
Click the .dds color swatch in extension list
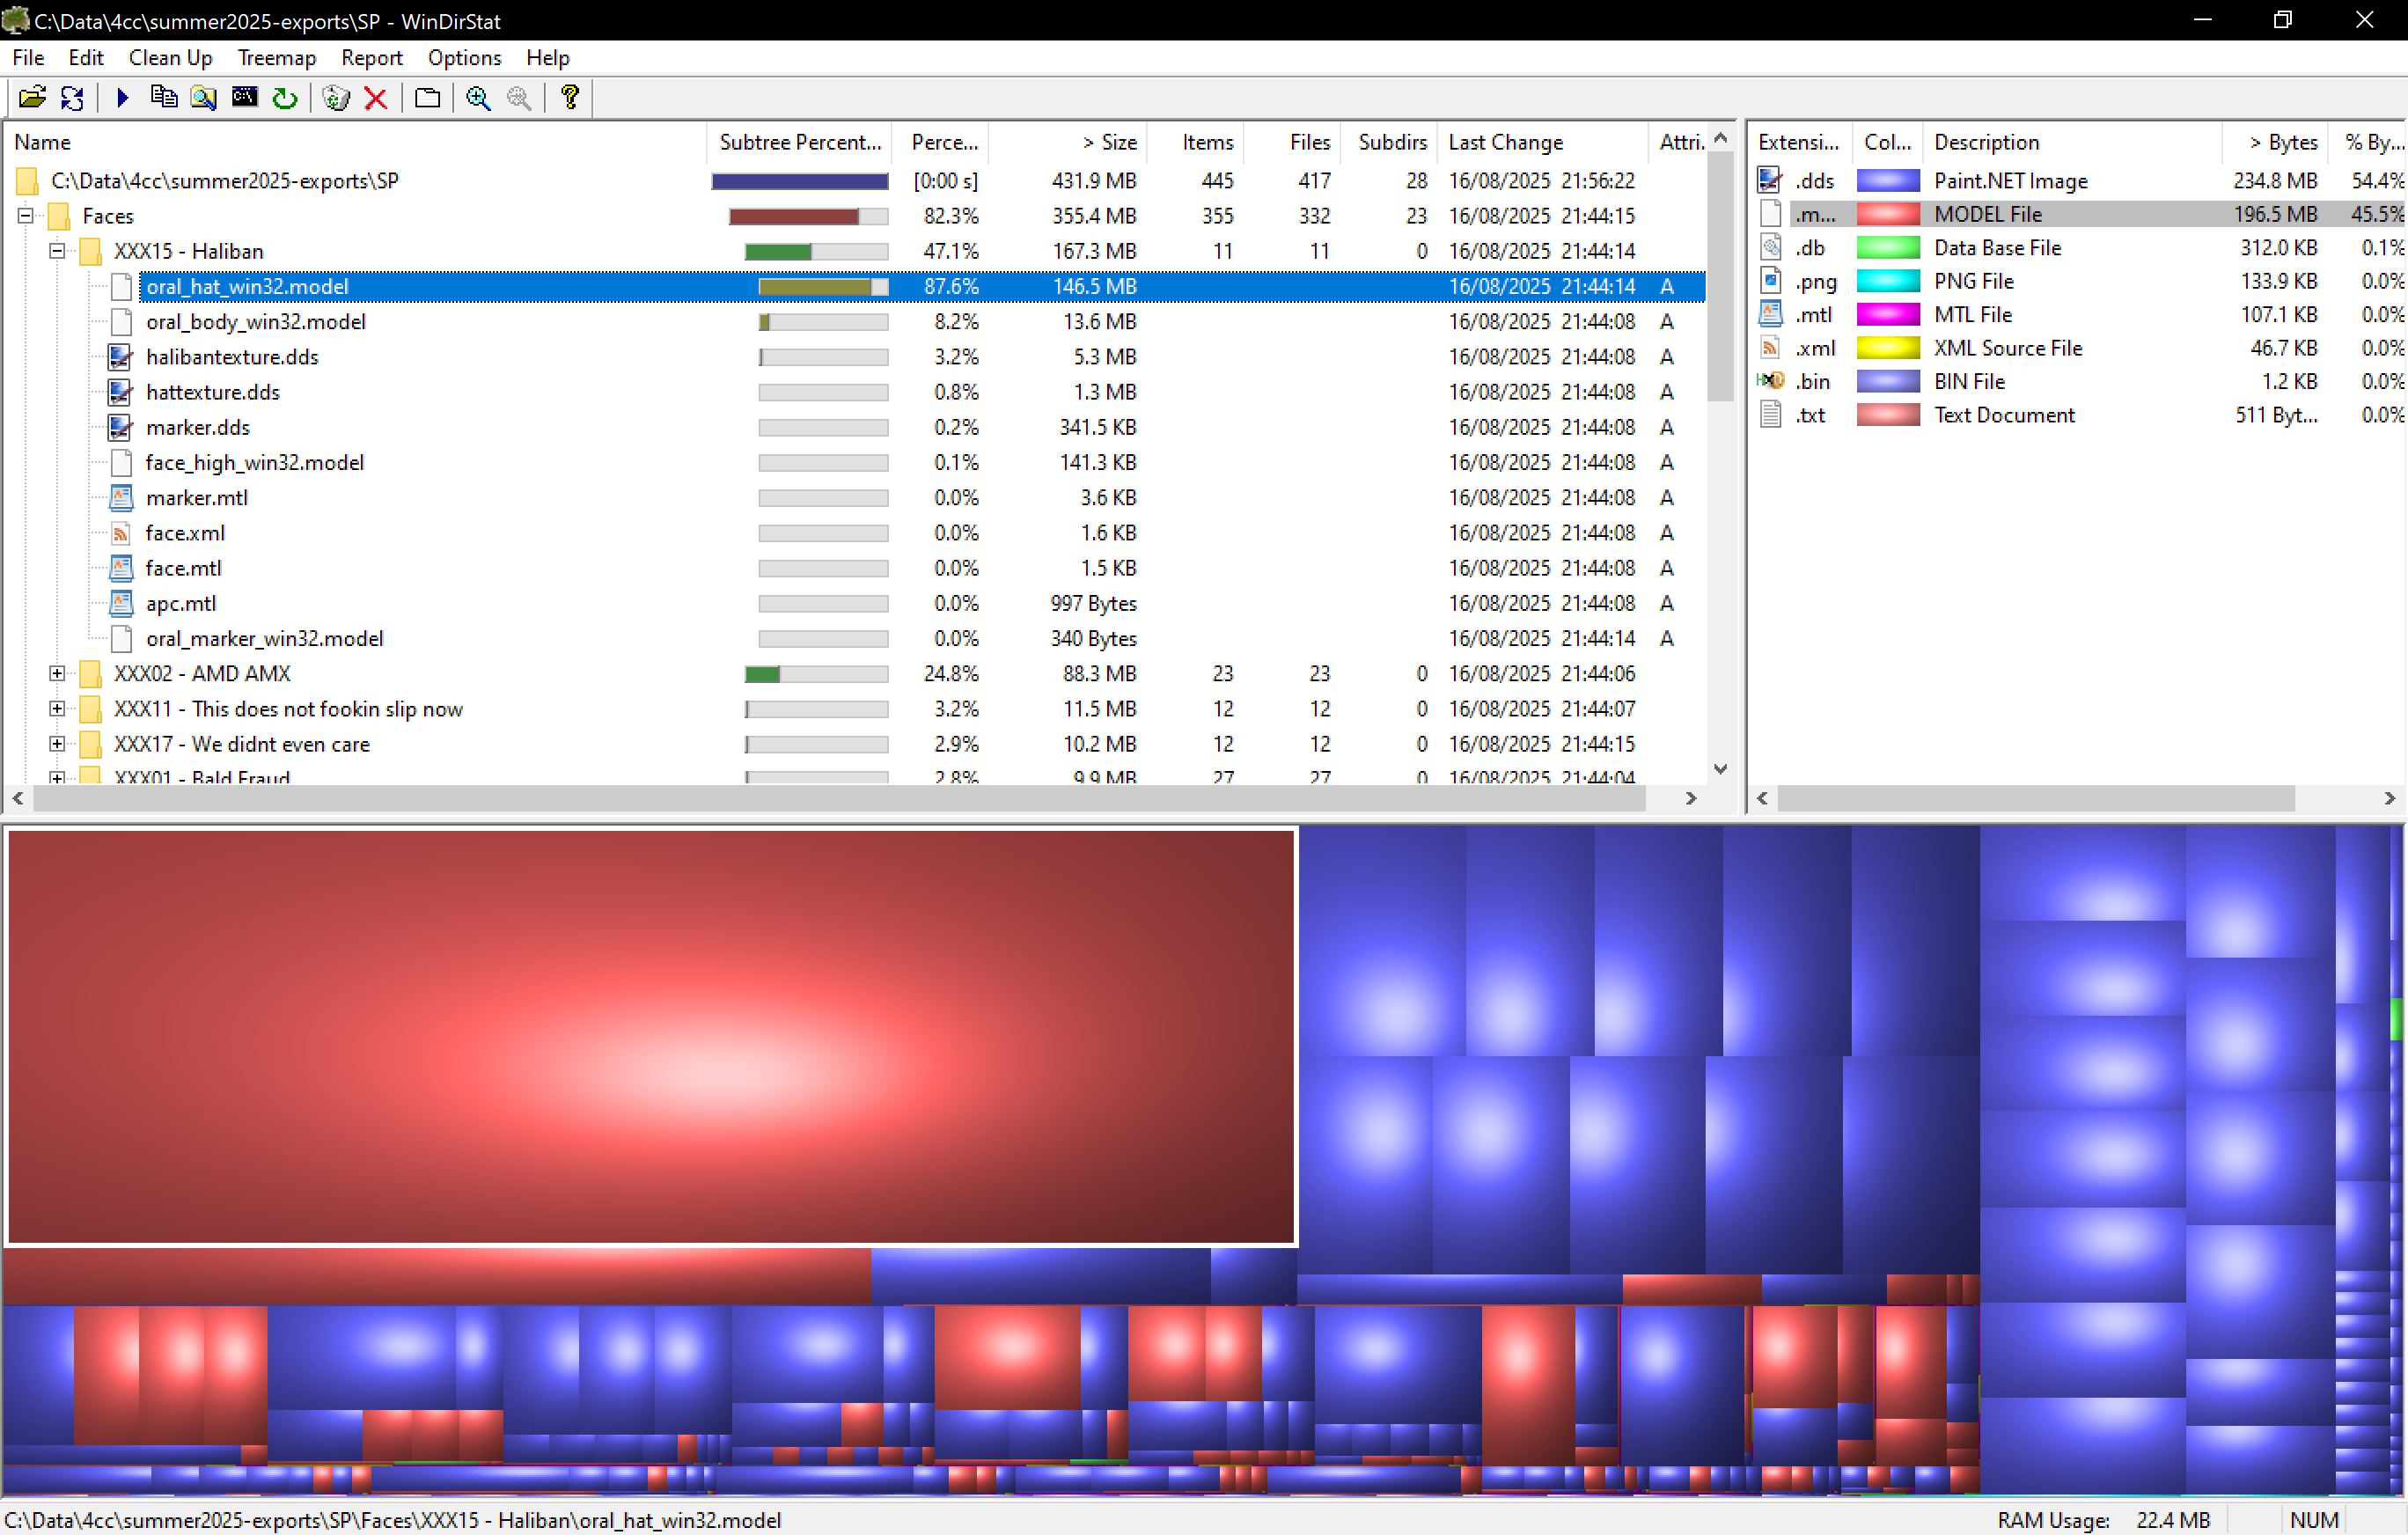pyautogui.click(x=1887, y=181)
